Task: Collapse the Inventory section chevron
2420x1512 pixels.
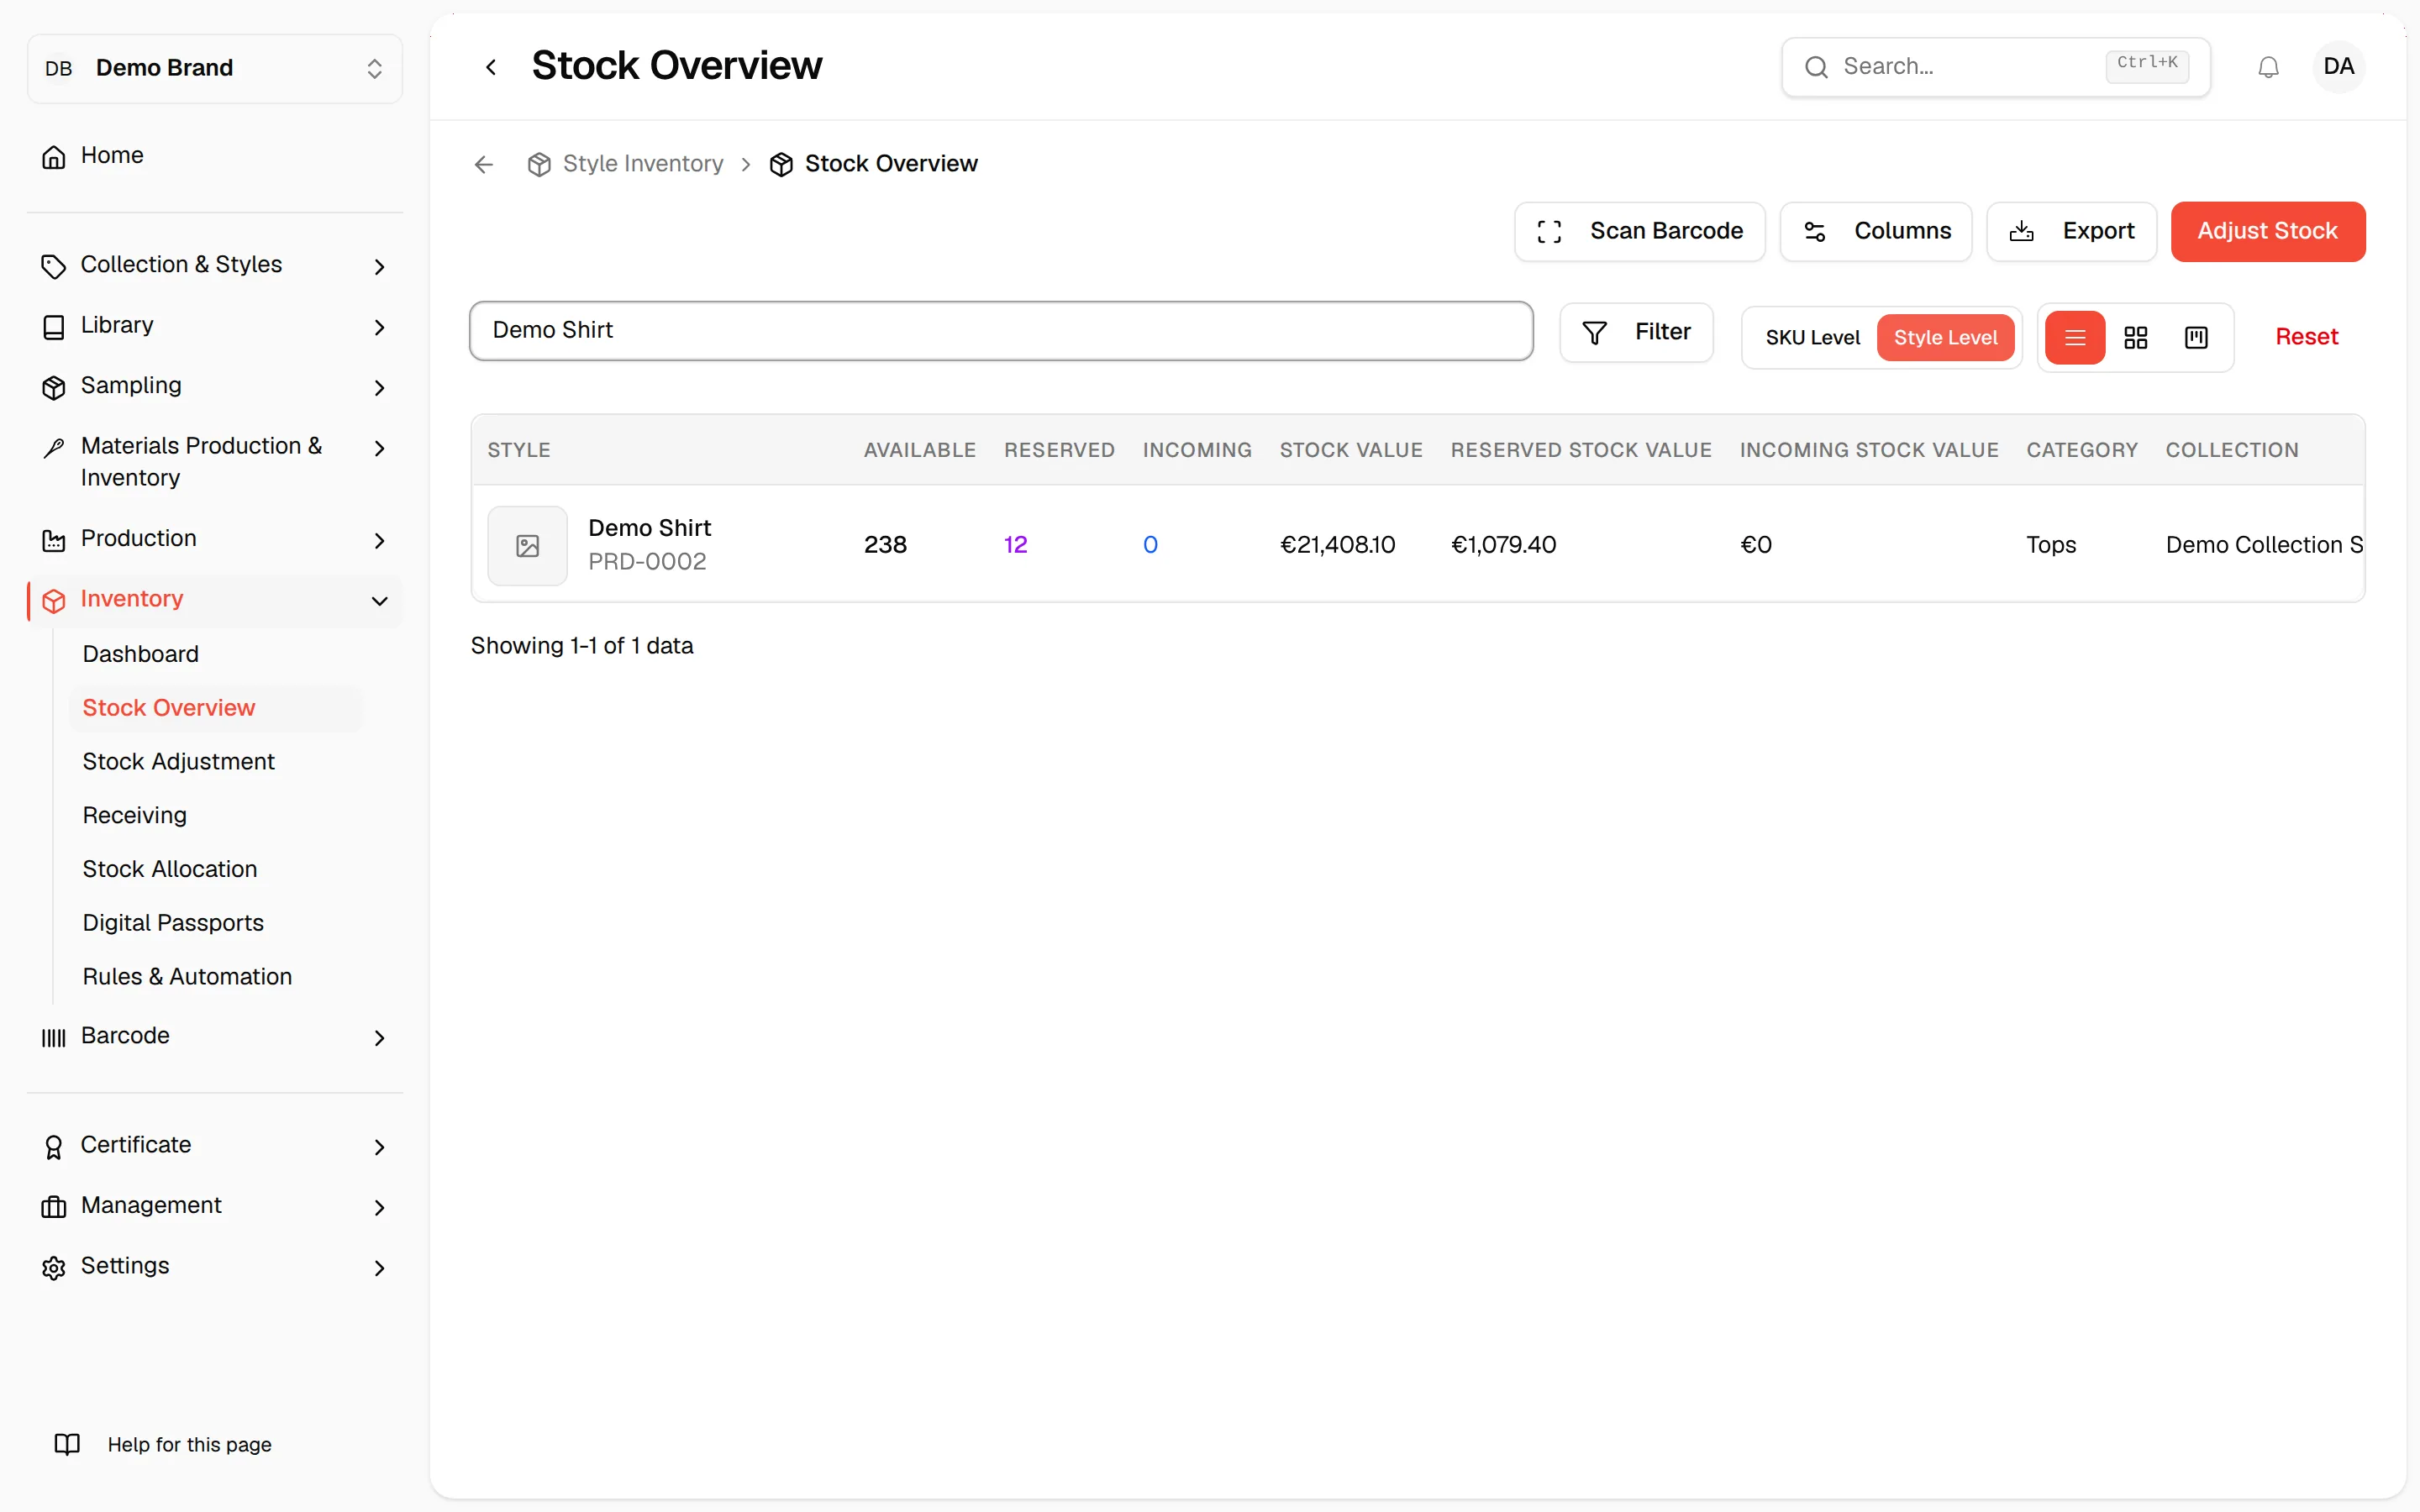Action: pos(380,601)
